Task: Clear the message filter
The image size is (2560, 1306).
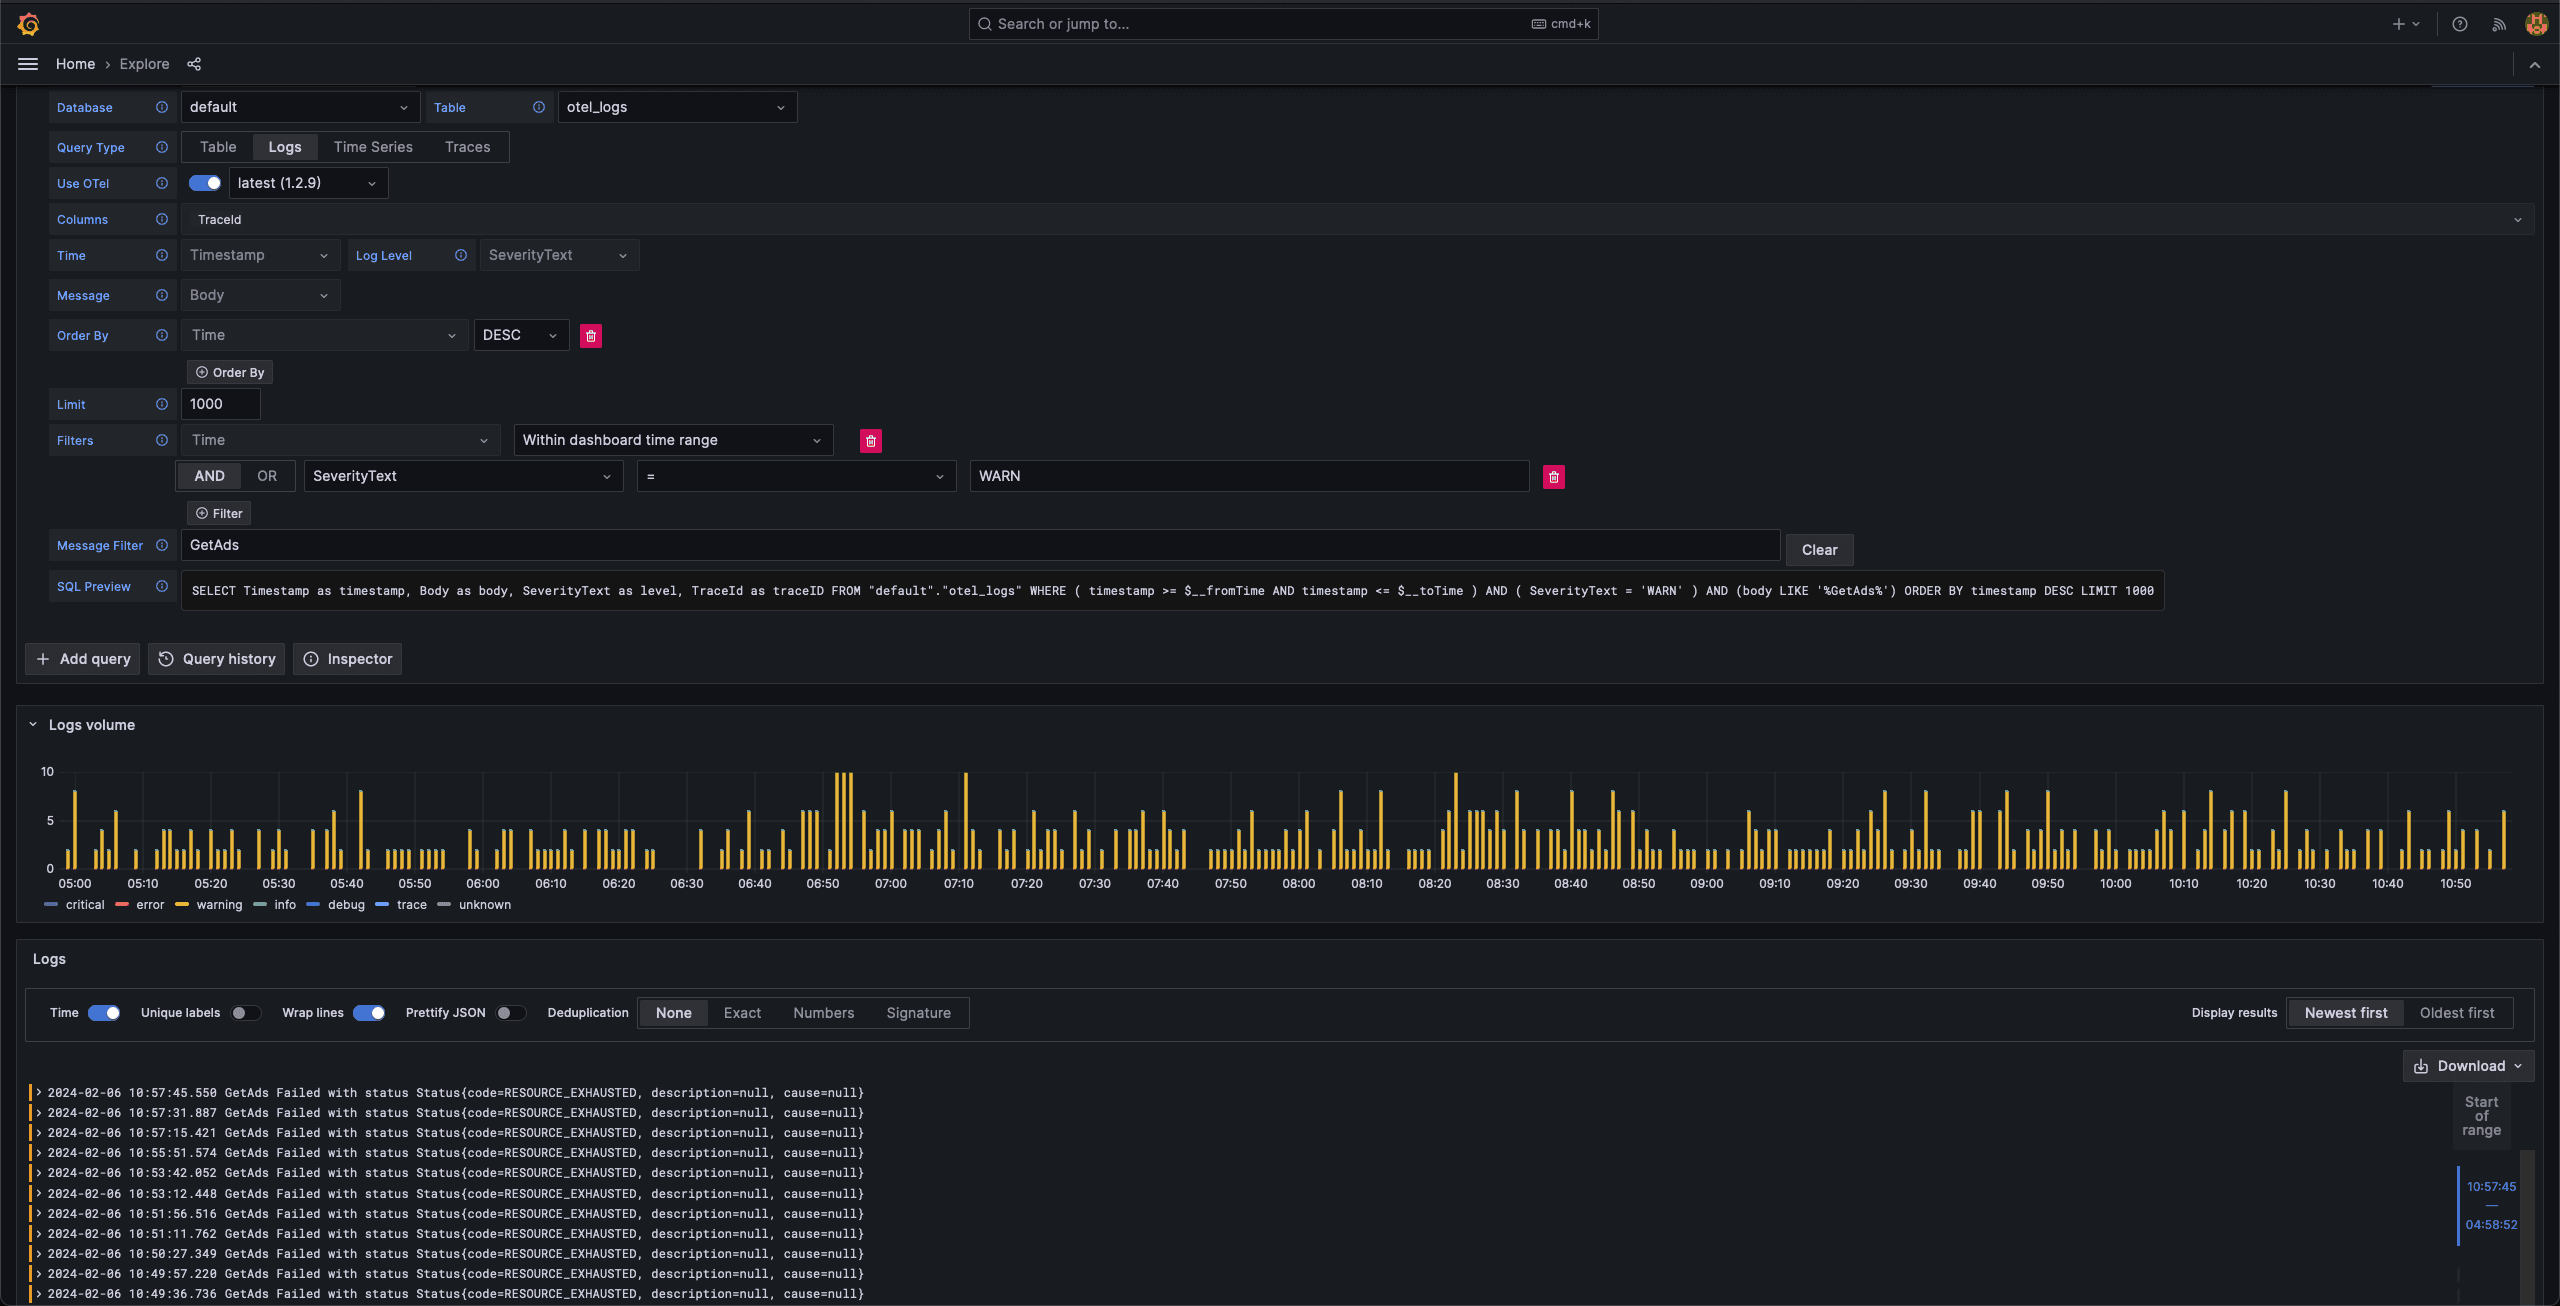Action: 1818,550
